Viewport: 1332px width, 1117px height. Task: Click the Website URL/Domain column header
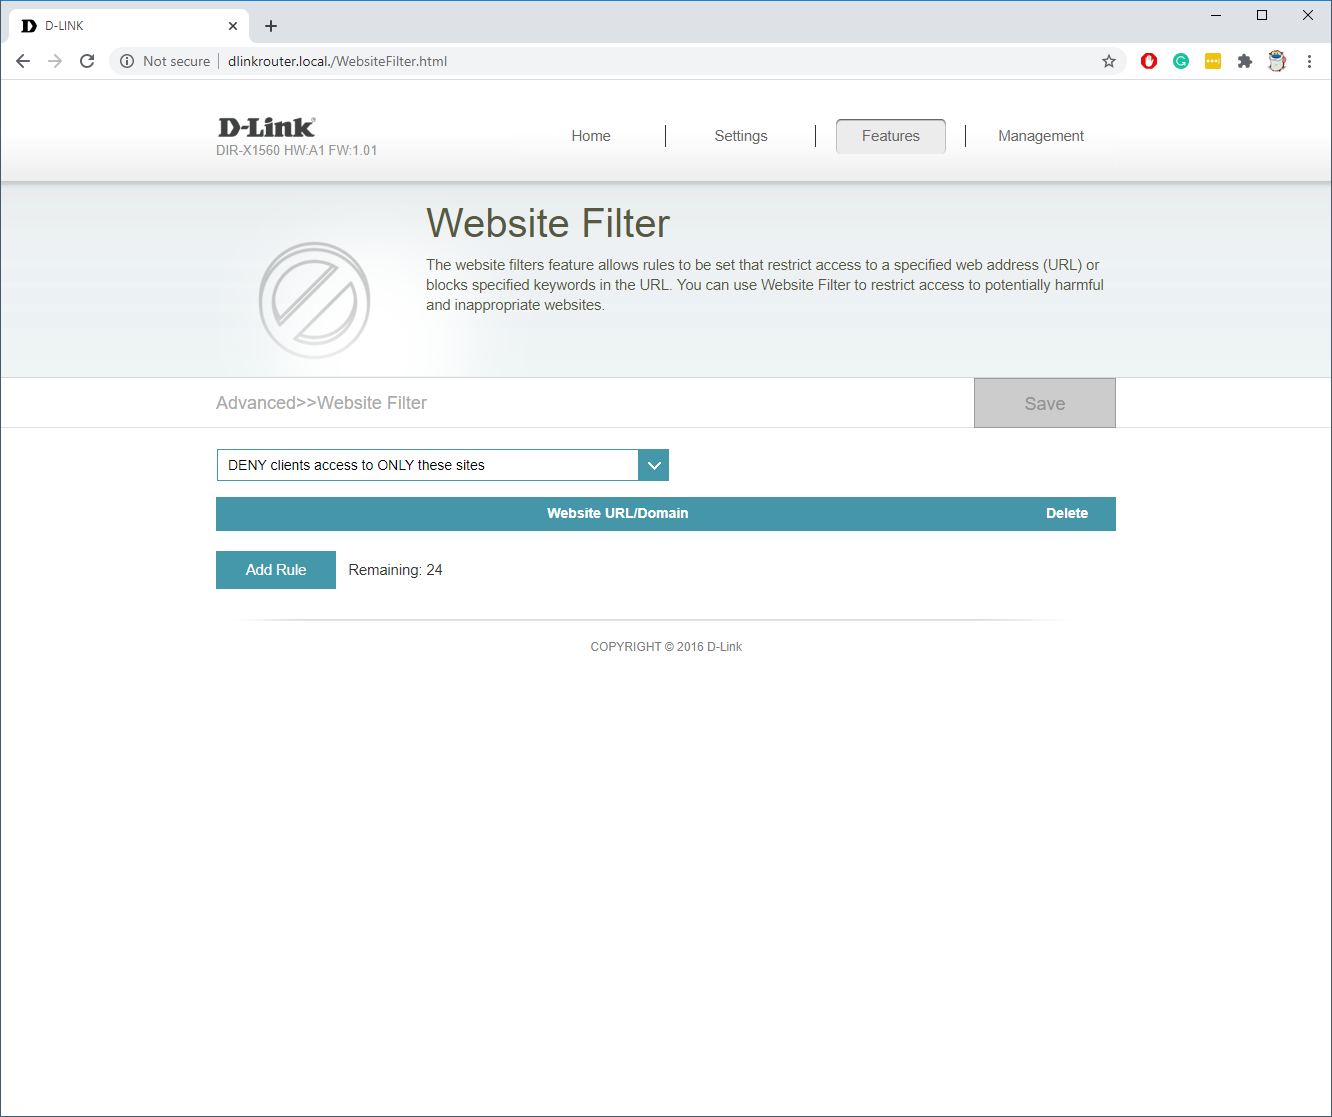point(617,513)
